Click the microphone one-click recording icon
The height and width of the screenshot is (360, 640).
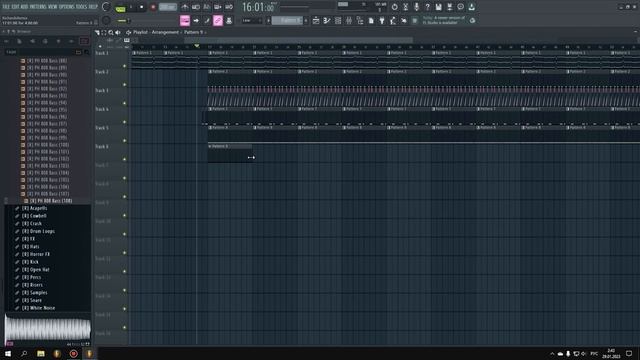pos(416,7)
